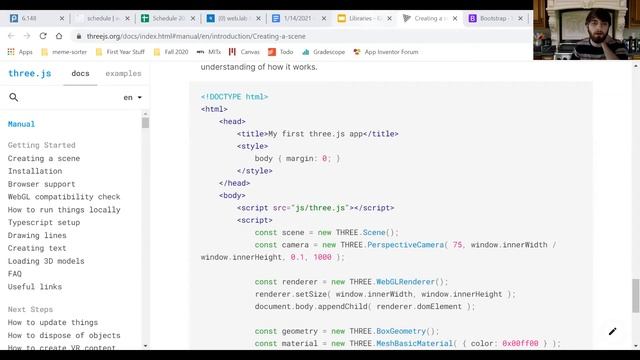Open the Gradescope bookmark
640x360 pixels.
click(x=324, y=52)
